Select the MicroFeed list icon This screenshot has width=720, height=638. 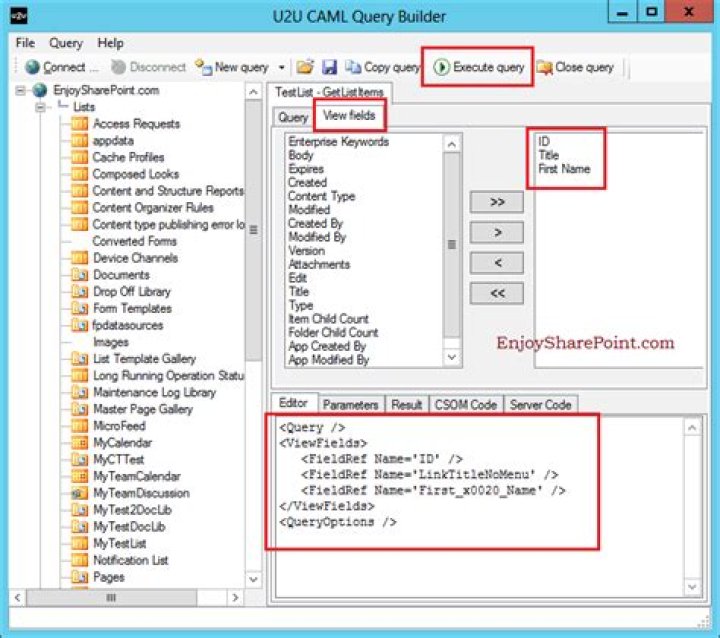79,426
